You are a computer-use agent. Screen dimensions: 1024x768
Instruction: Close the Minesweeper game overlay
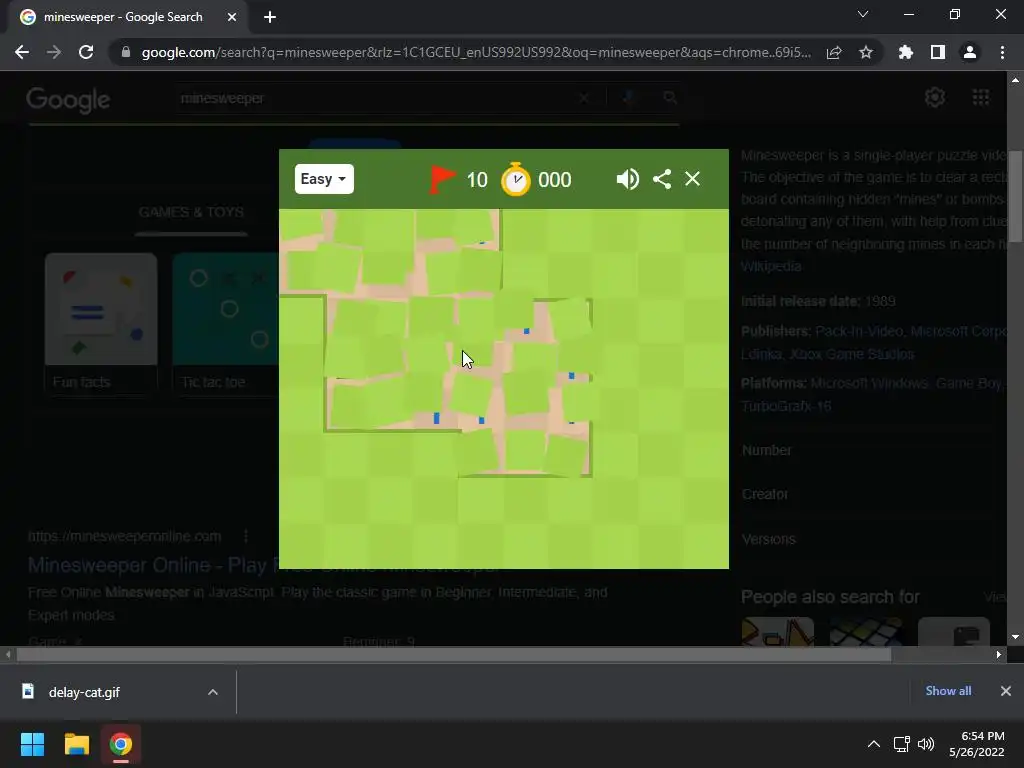pyautogui.click(x=692, y=179)
